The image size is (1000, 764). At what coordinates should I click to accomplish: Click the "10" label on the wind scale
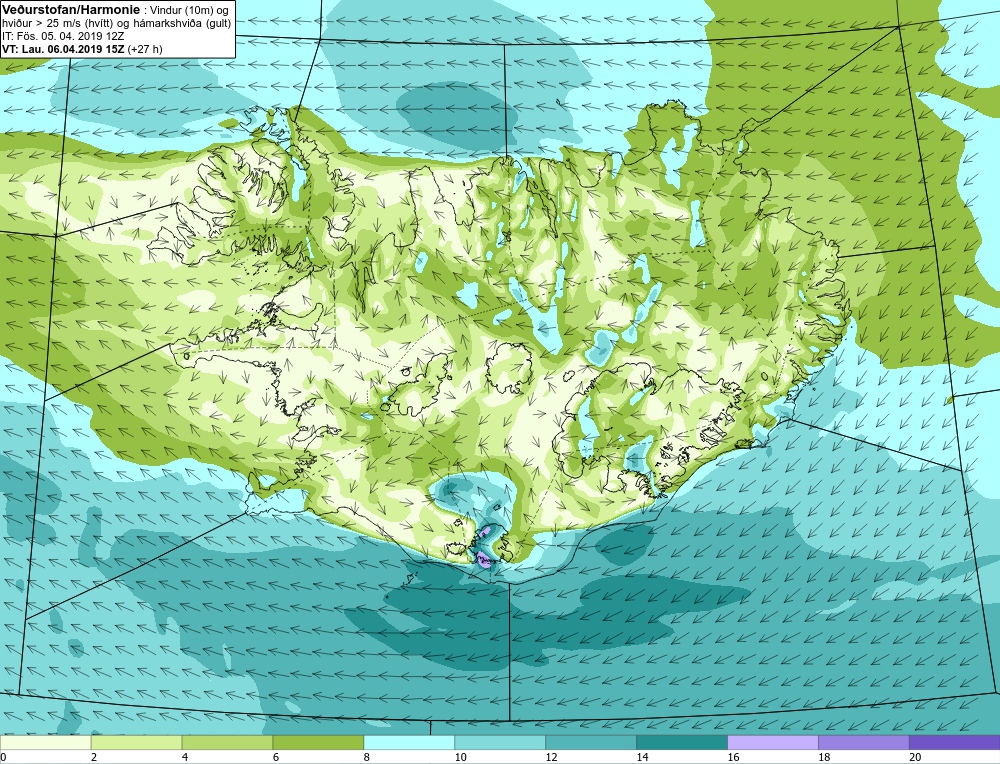click(460, 757)
